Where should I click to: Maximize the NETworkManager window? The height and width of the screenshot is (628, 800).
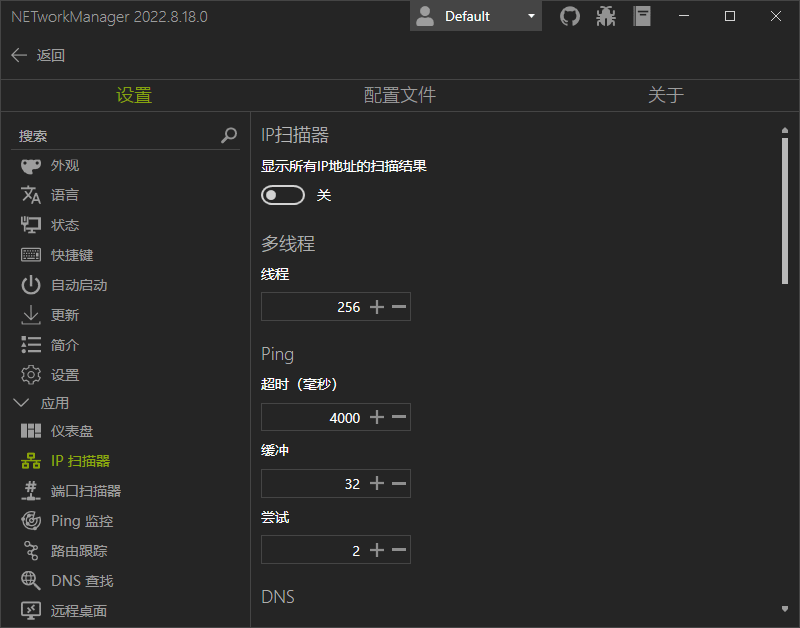(730, 16)
